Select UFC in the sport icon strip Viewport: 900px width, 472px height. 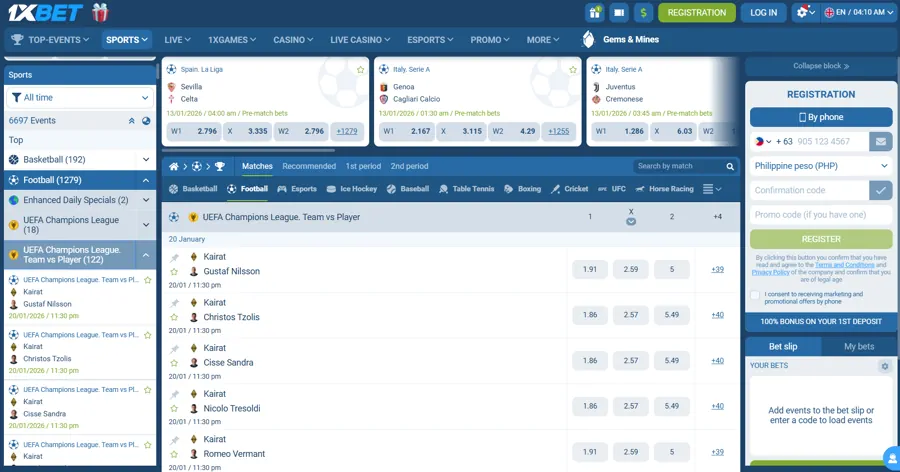[612, 189]
